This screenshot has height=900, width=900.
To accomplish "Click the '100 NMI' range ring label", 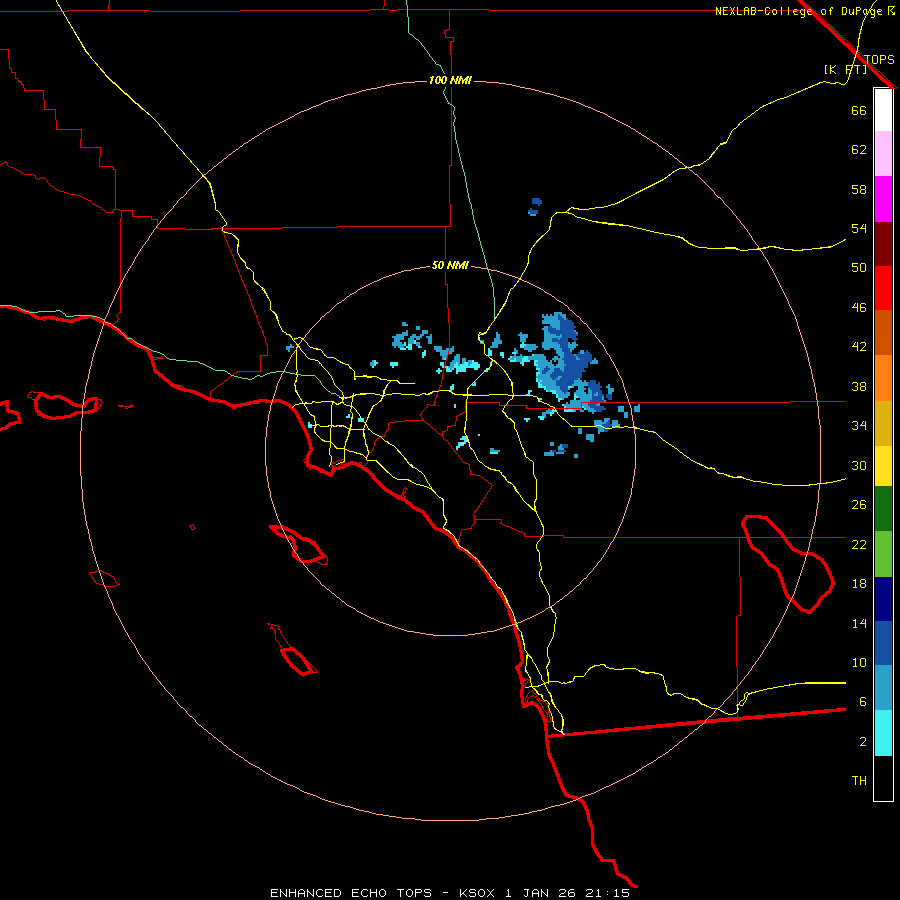I will (450, 80).
